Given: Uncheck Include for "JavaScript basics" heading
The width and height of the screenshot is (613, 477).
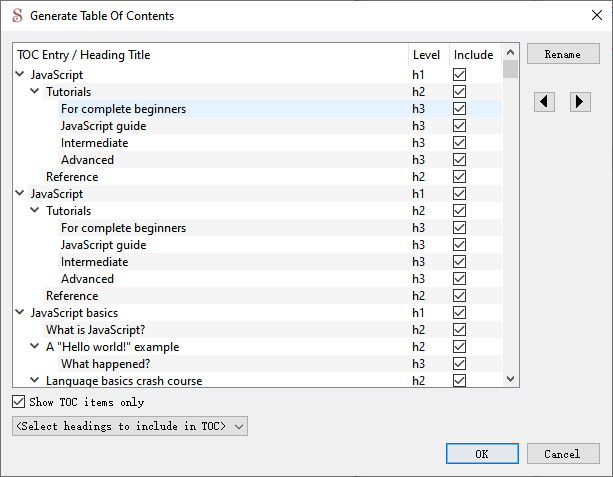Looking at the screenshot, I should (x=459, y=313).
